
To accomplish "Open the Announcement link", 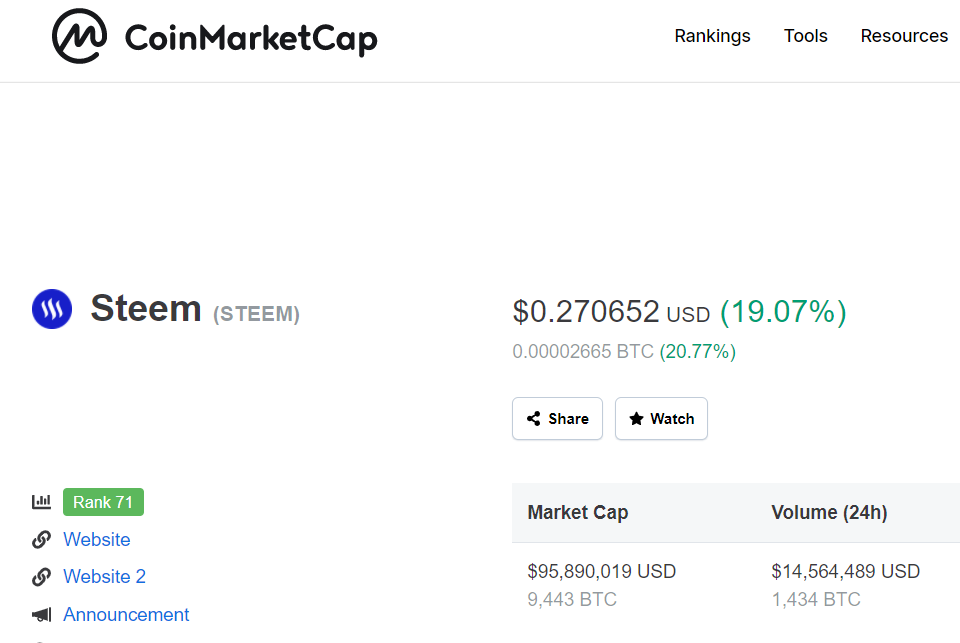I will [126, 615].
